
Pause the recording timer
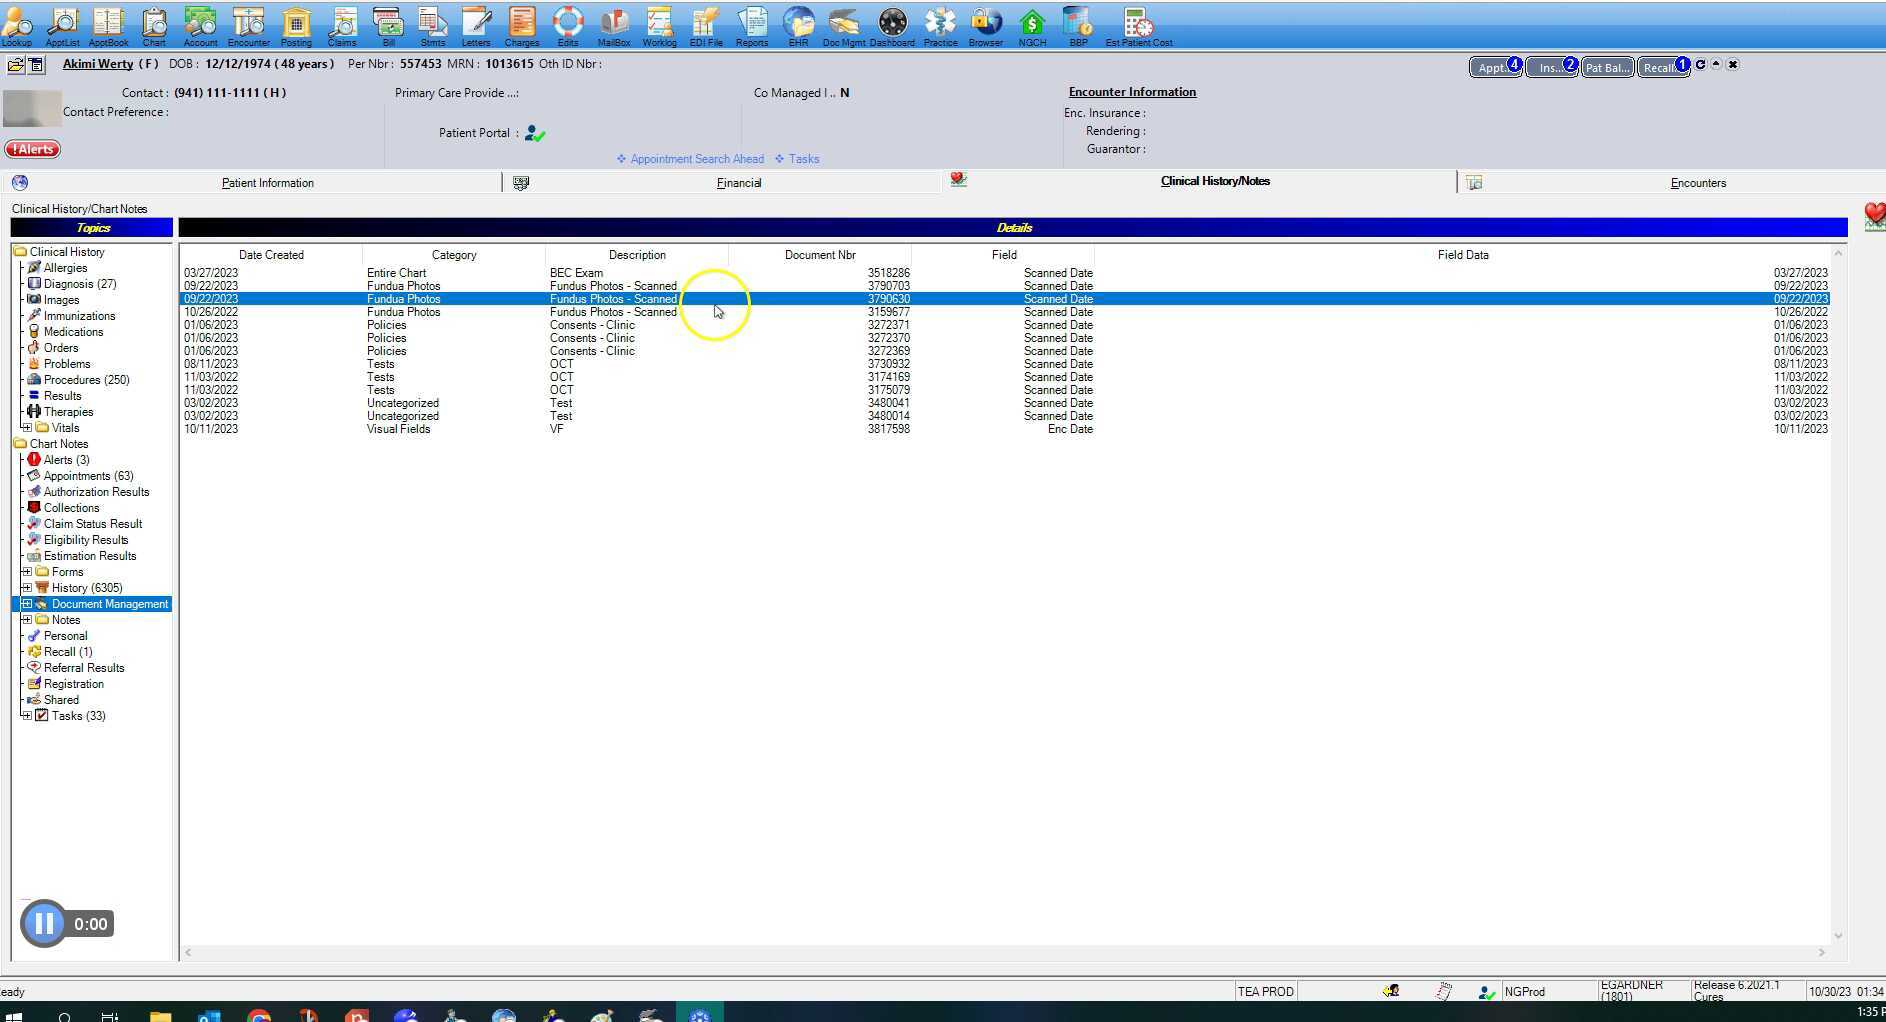[44, 923]
